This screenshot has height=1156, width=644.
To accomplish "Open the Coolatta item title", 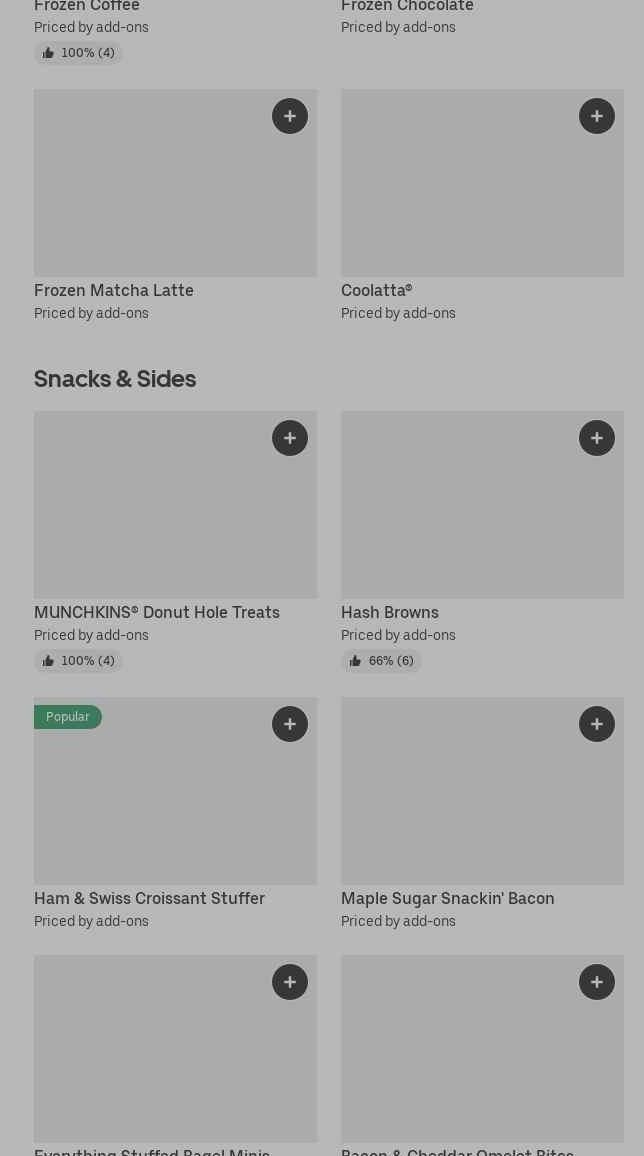I will pos(376,290).
